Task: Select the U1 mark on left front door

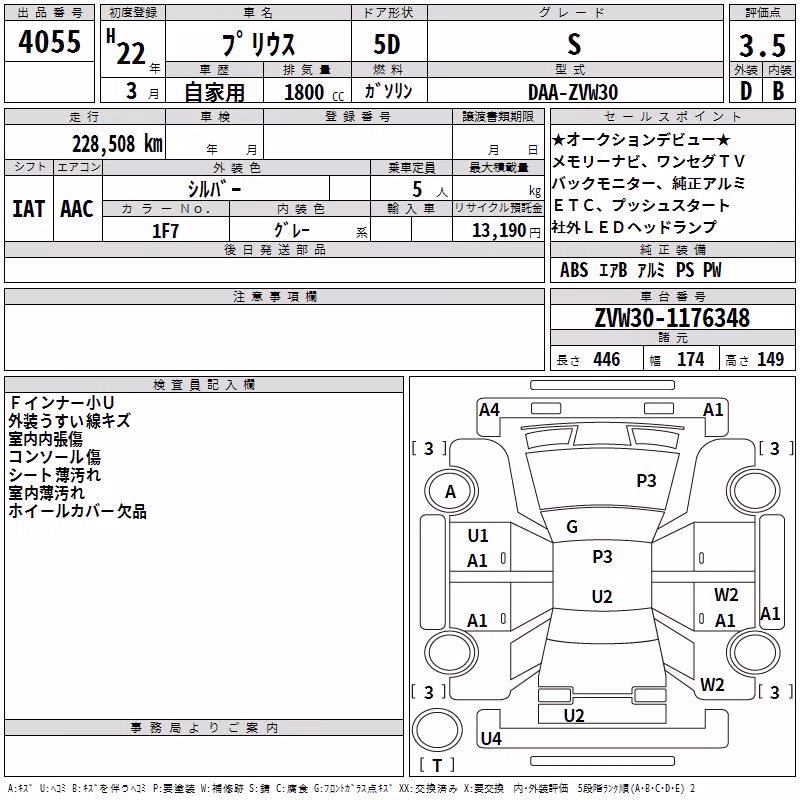Action: coord(478,536)
